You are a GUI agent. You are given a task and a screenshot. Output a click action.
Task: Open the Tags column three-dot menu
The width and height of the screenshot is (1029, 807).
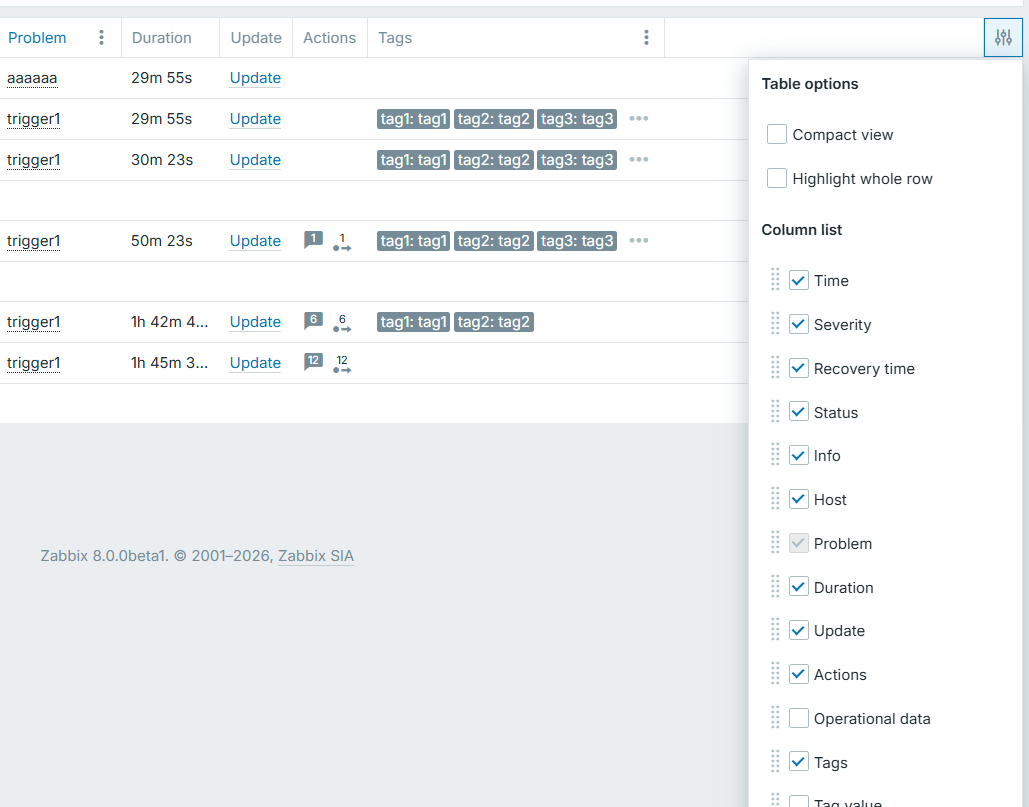[x=646, y=38]
